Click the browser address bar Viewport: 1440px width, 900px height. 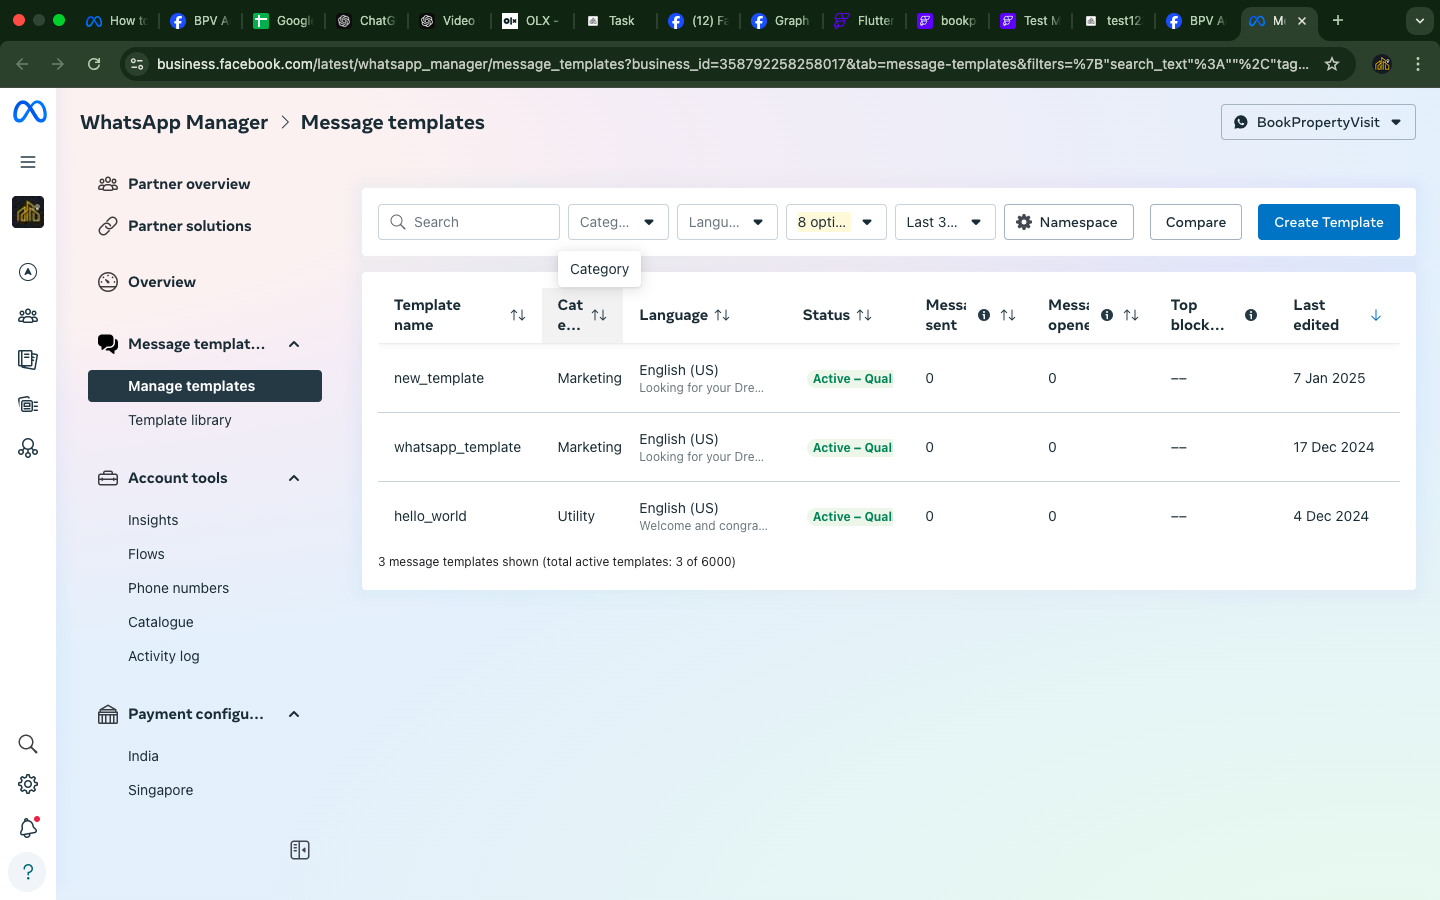[732, 64]
